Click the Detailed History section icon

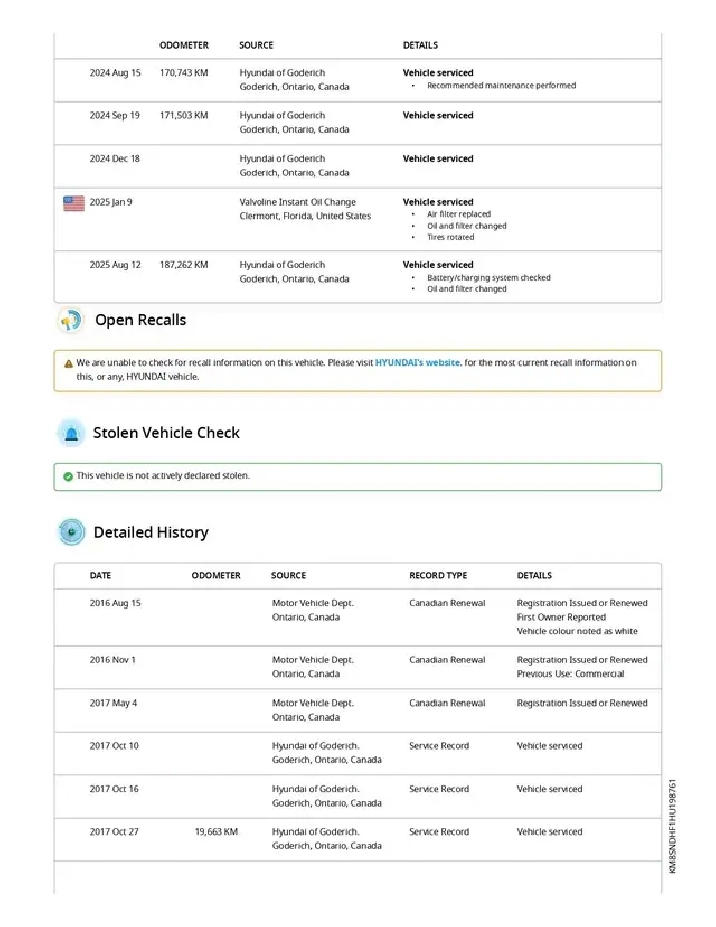point(70,533)
